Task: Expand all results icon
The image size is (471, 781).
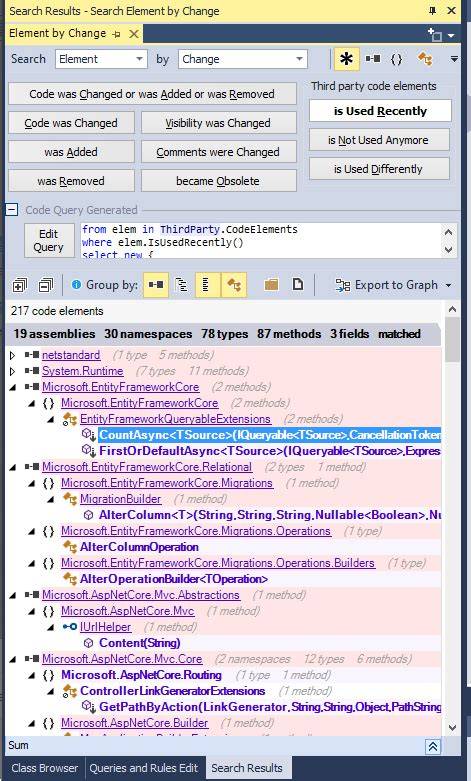Action: click(20, 285)
